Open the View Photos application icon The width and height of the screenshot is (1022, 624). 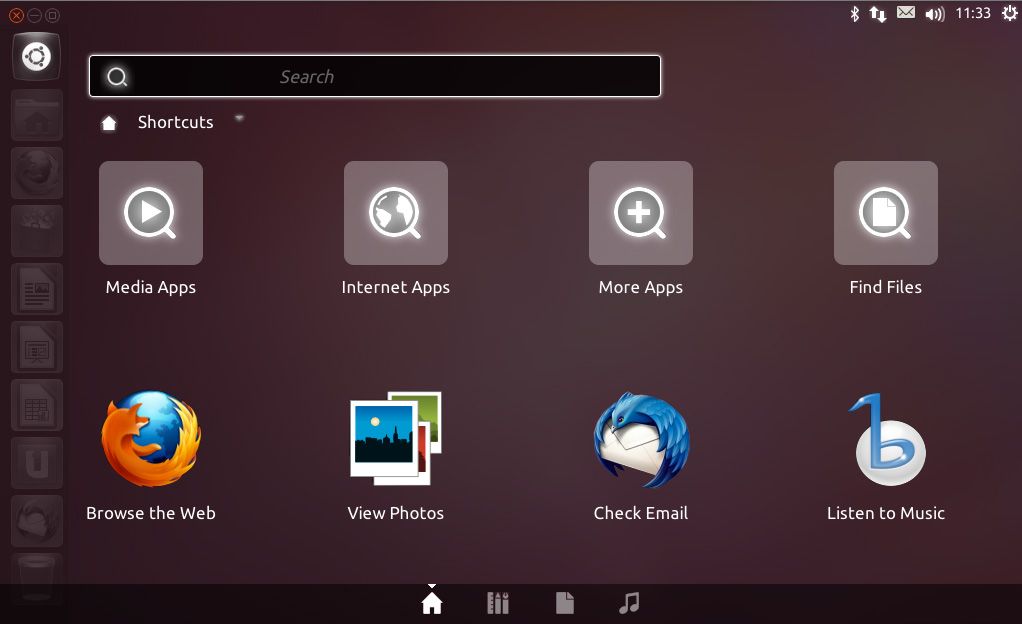tap(396, 439)
